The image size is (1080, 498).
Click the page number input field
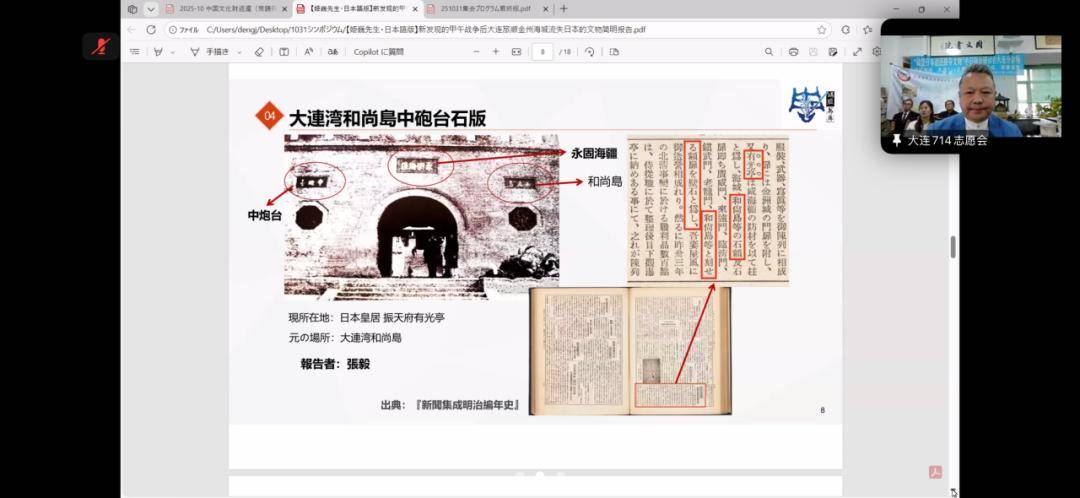pos(543,52)
